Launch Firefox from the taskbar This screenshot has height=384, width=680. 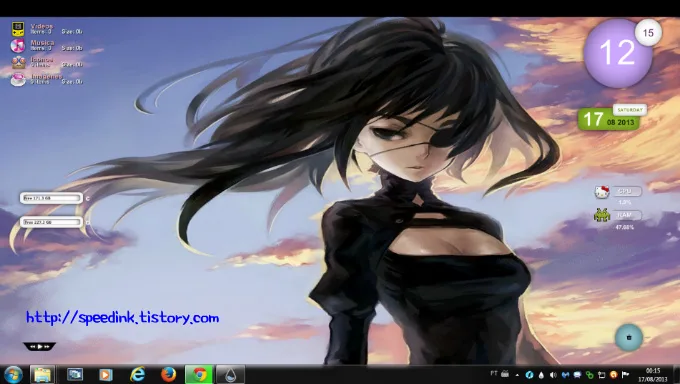[168, 374]
